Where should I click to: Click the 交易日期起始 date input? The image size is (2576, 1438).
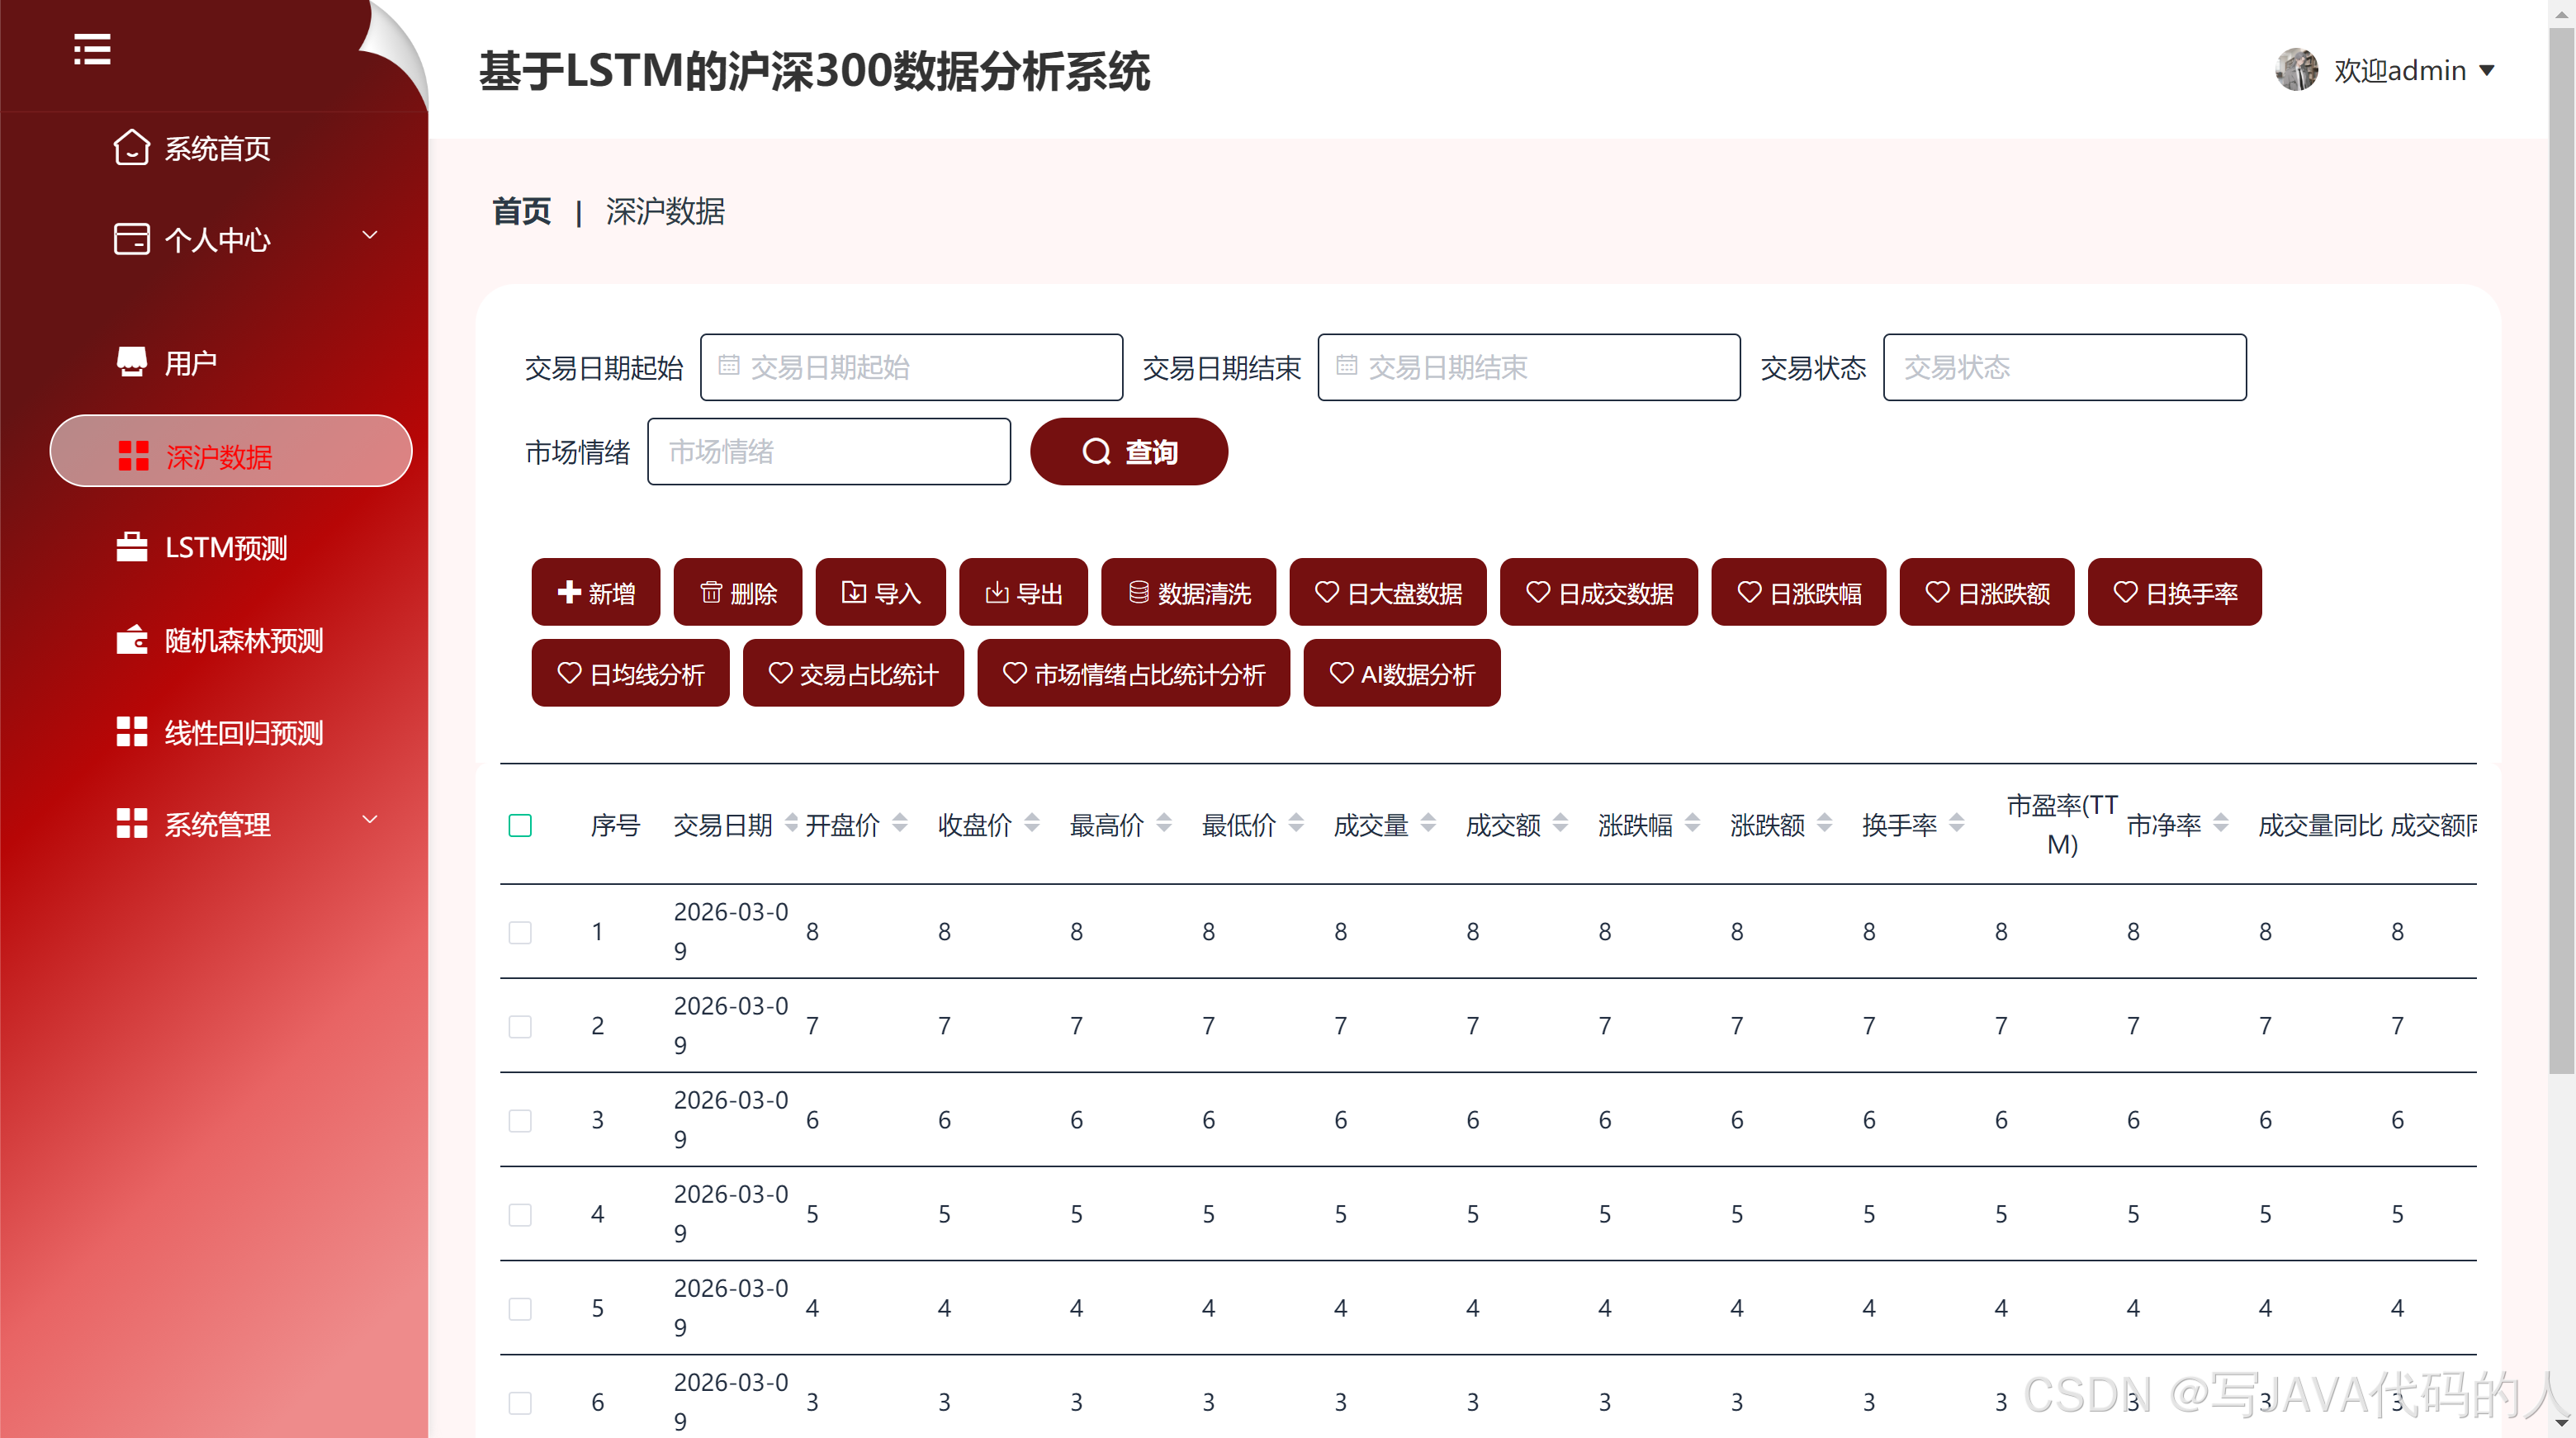(911, 367)
